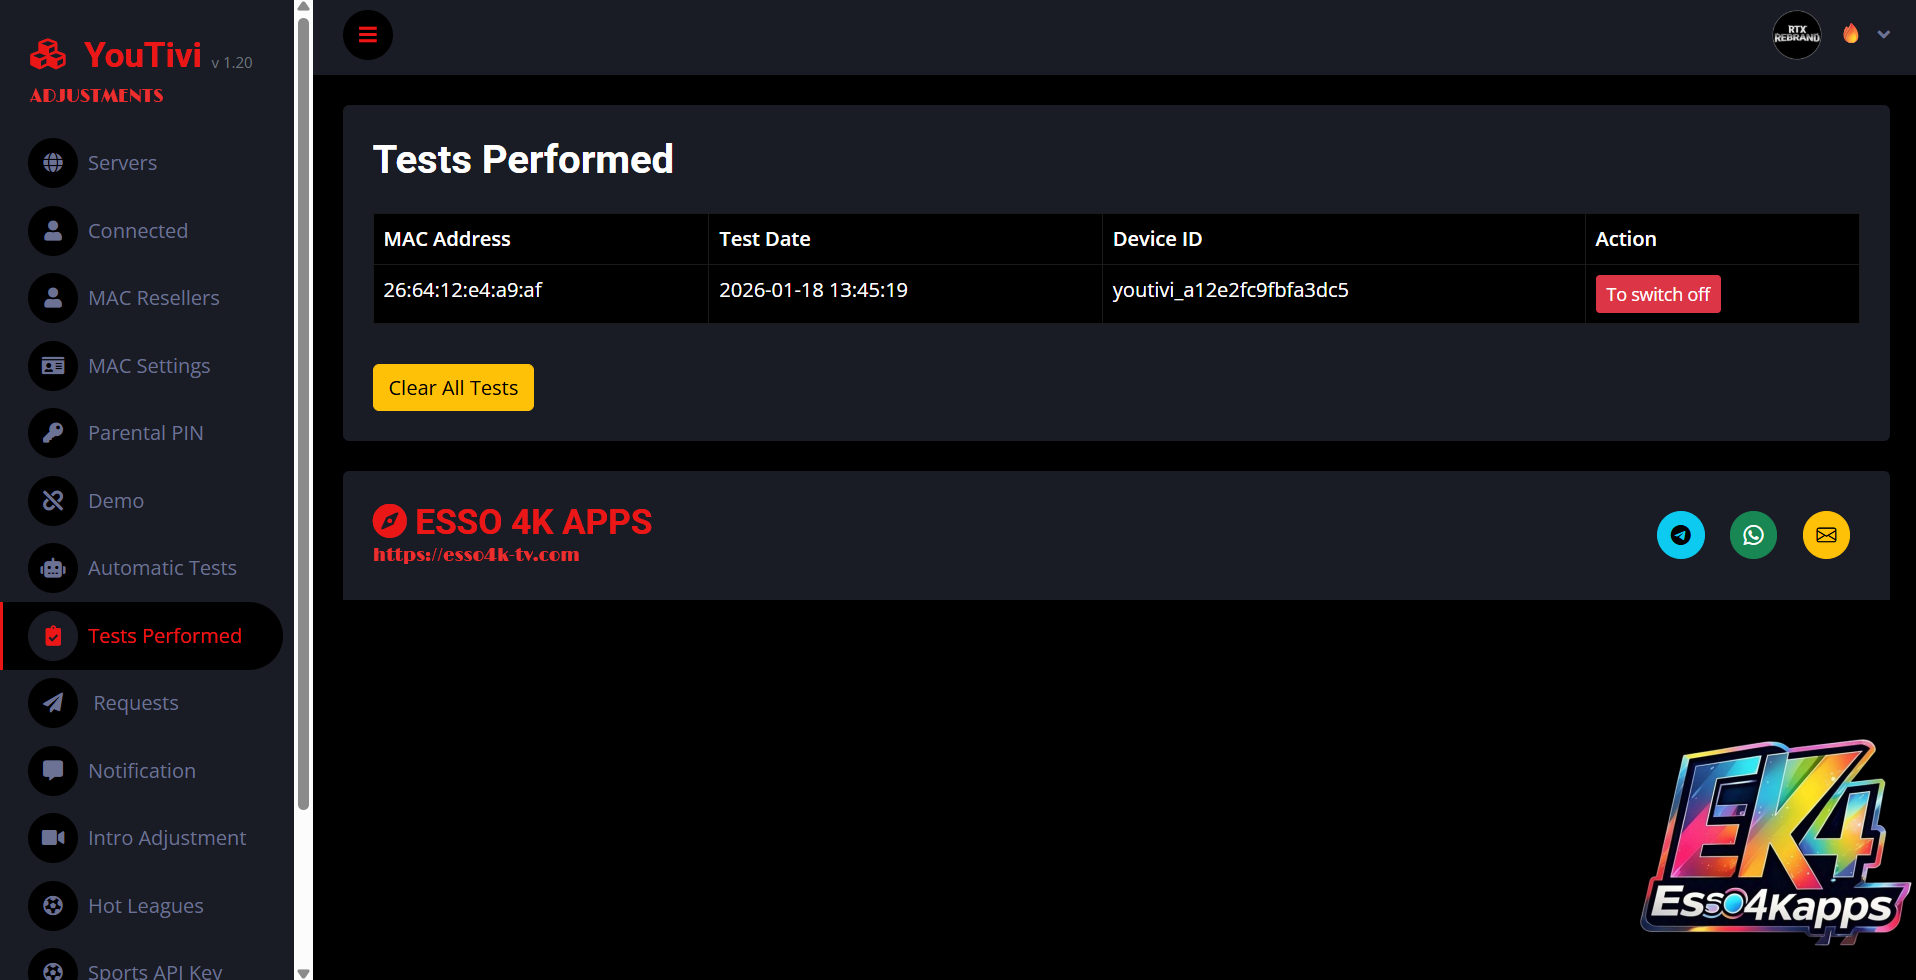Screen dimensions: 1916x980
Task: Open the WhatsApp contact icon
Action: click(1753, 535)
